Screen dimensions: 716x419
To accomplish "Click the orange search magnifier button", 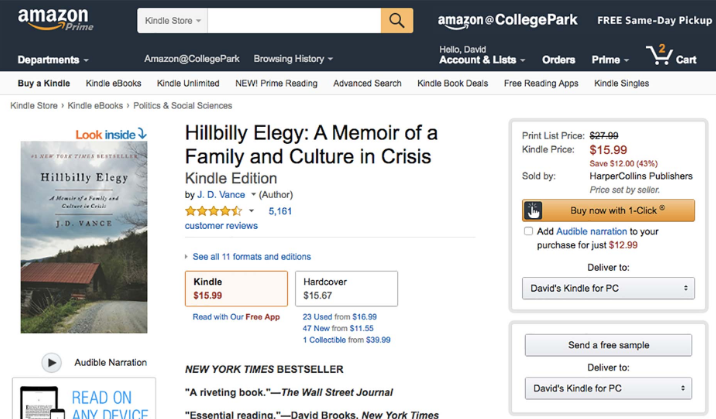I will coord(396,20).
